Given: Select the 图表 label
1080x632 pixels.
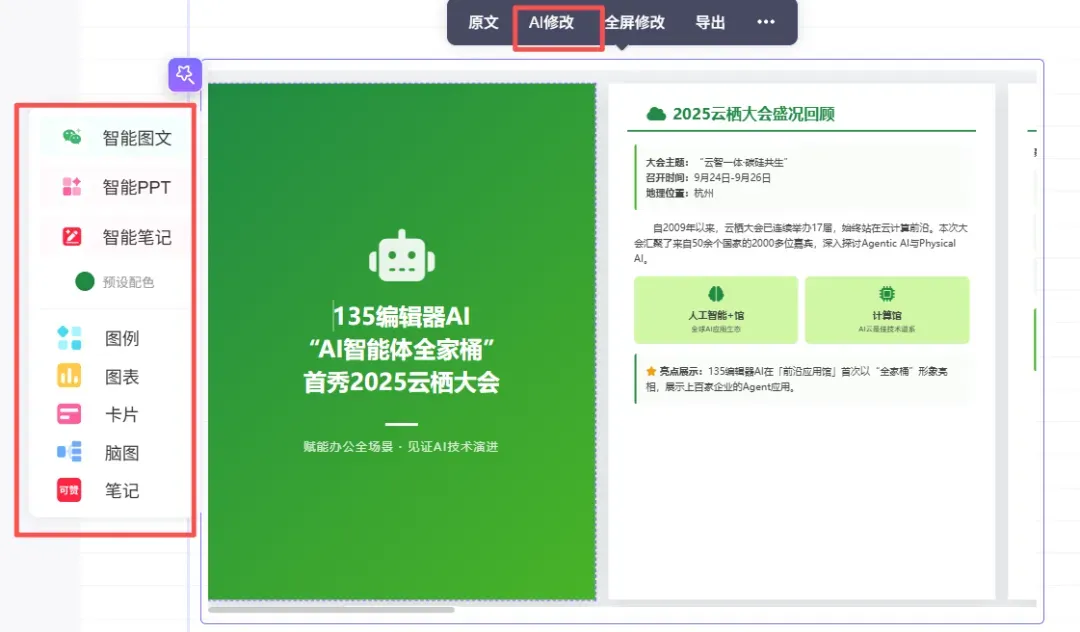Looking at the screenshot, I should click(122, 377).
